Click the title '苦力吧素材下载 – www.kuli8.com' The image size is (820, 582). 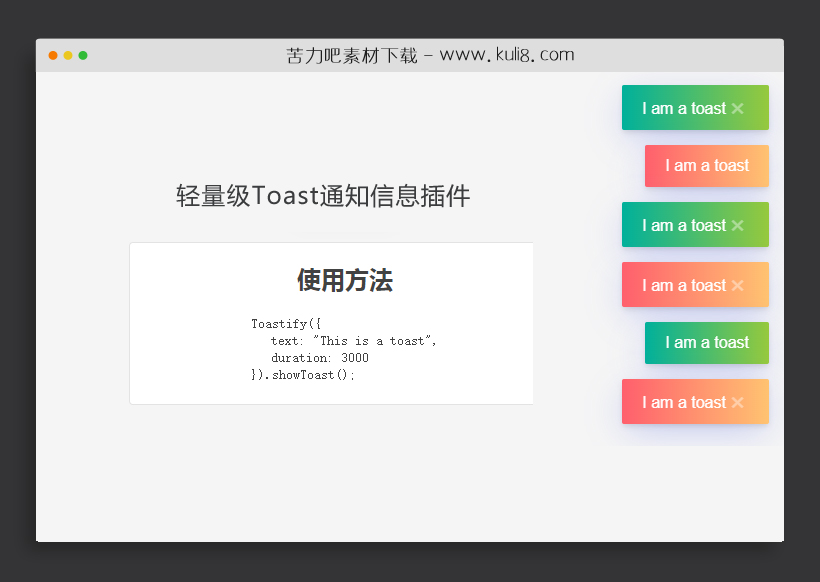[x=430, y=55]
